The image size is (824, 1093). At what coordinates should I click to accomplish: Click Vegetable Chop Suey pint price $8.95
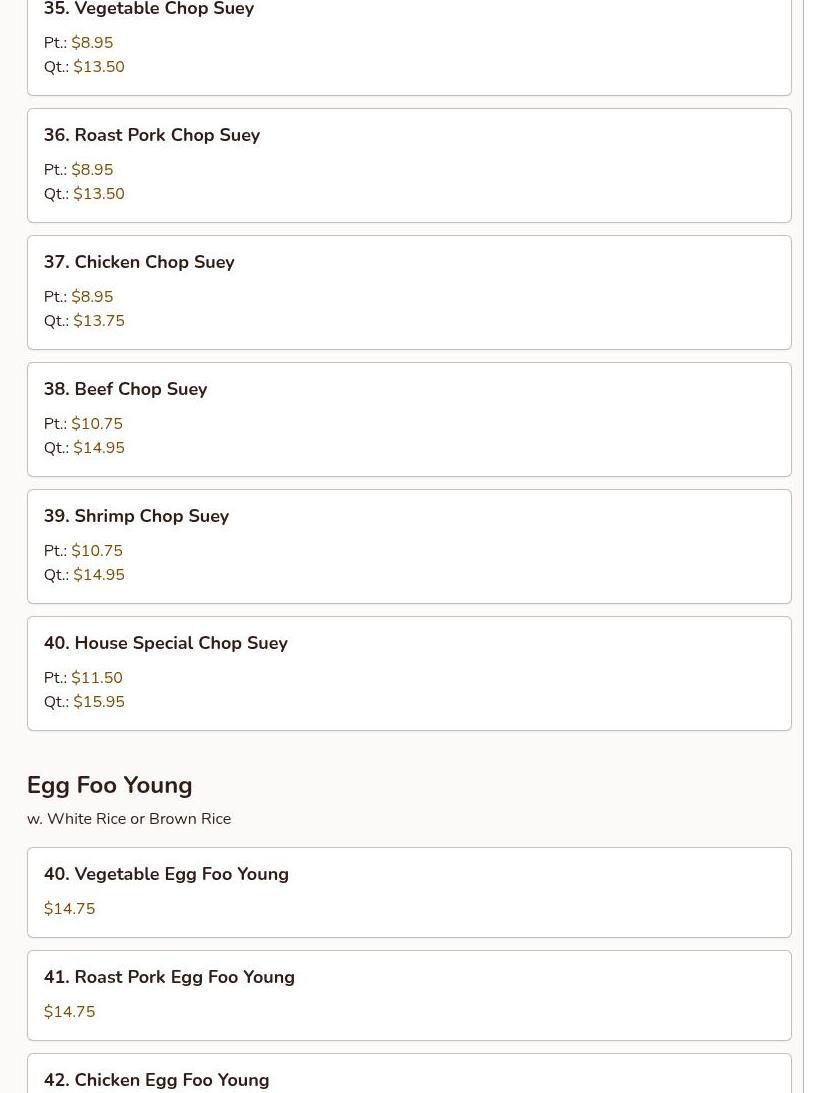click(92, 43)
